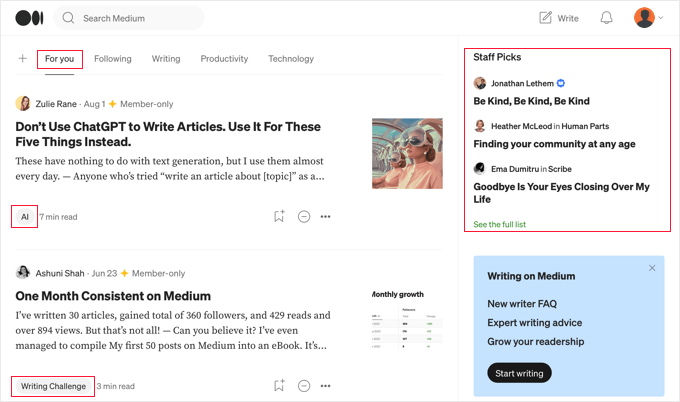Image resolution: width=680 pixels, height=402 pixels.
Task: Open the ChatGPT article thumbnail image
Action: pyautogui.click(x=407, y=154)
